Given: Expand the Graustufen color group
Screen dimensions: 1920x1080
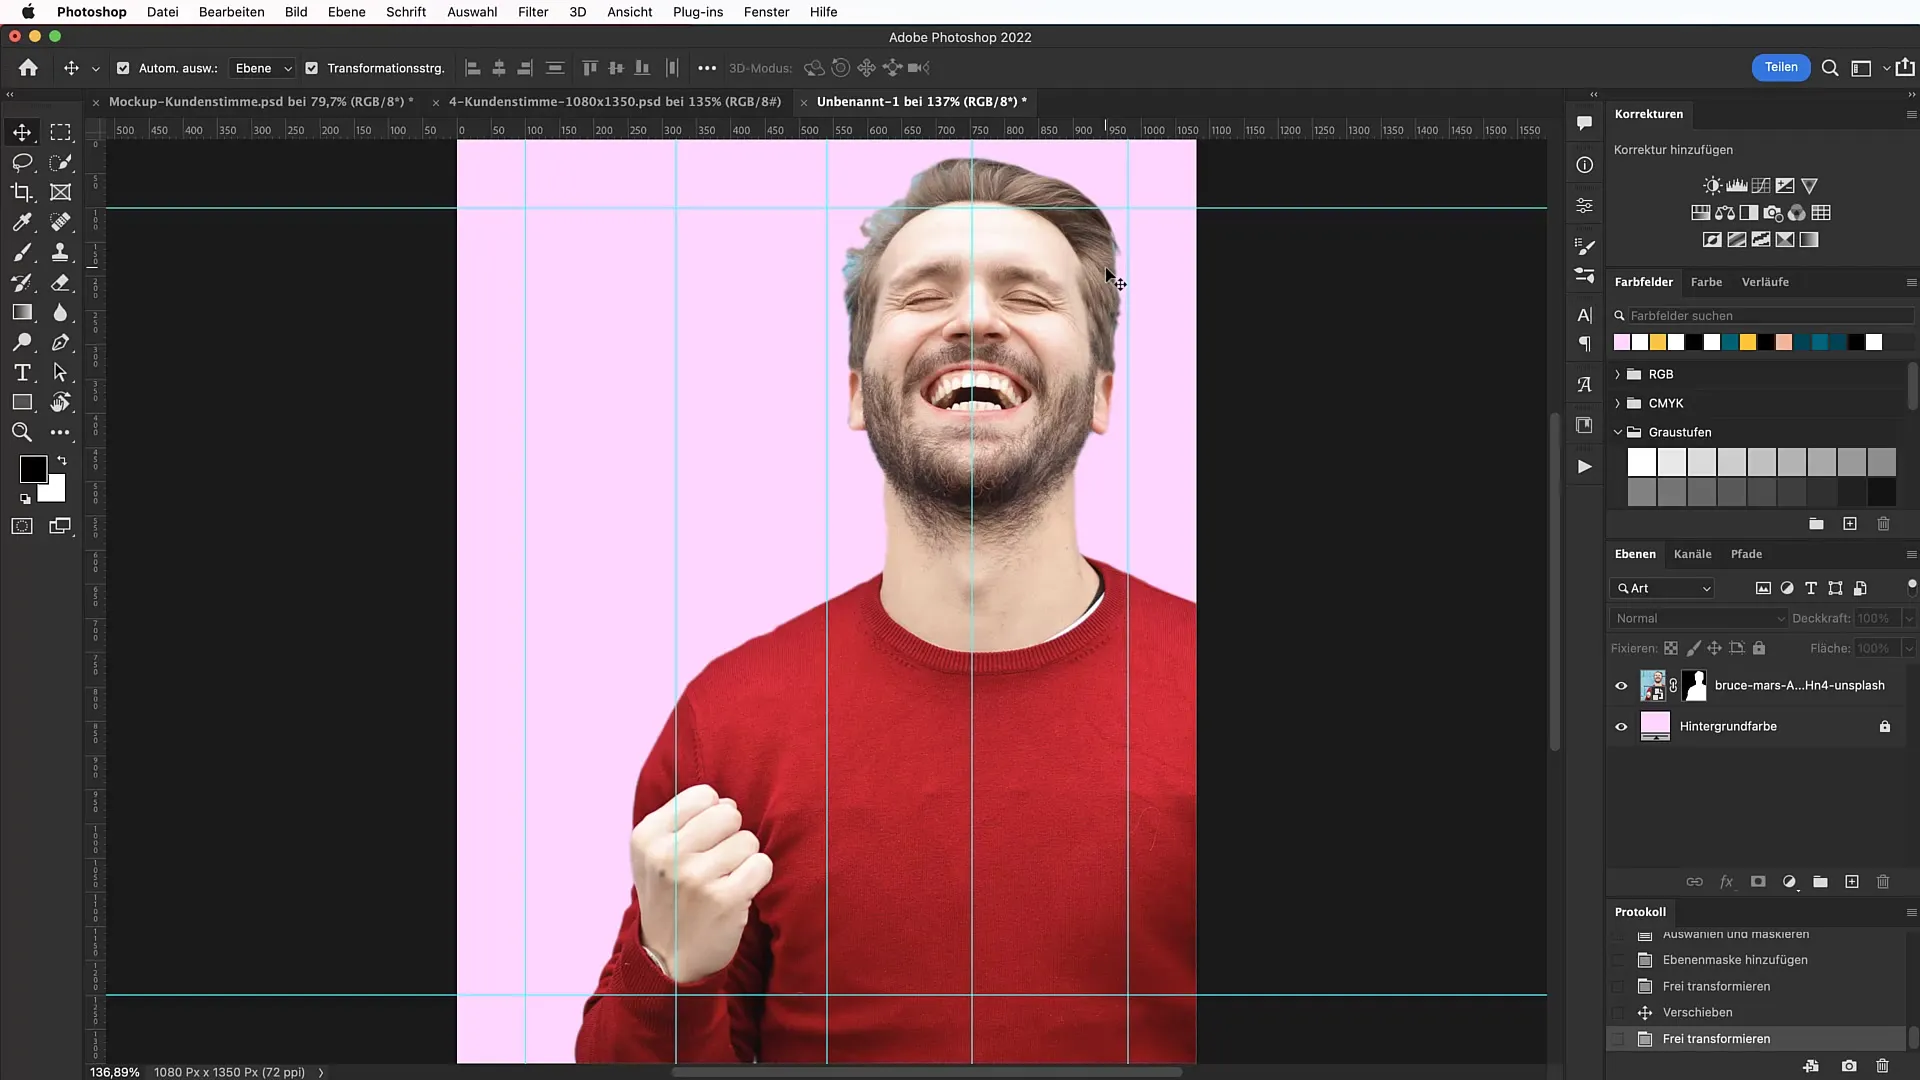Looking at the screenshot, I should click(1617, 431).
